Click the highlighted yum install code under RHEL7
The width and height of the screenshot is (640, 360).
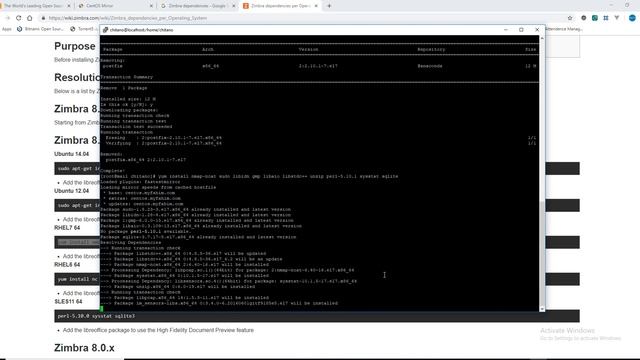pos(78,242)
